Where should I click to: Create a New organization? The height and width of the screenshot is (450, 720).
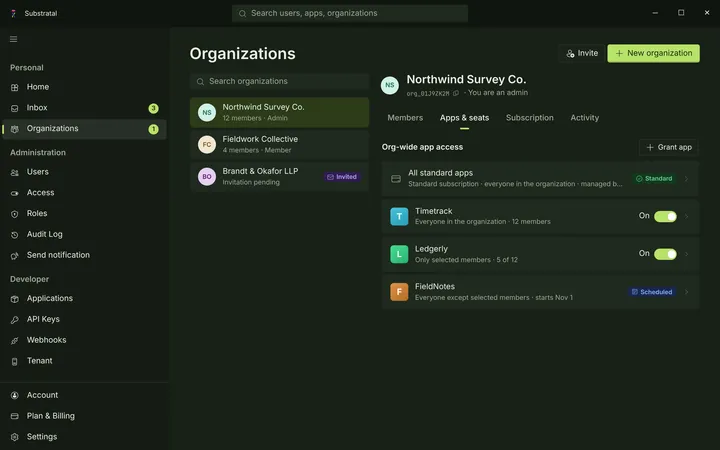653,53
